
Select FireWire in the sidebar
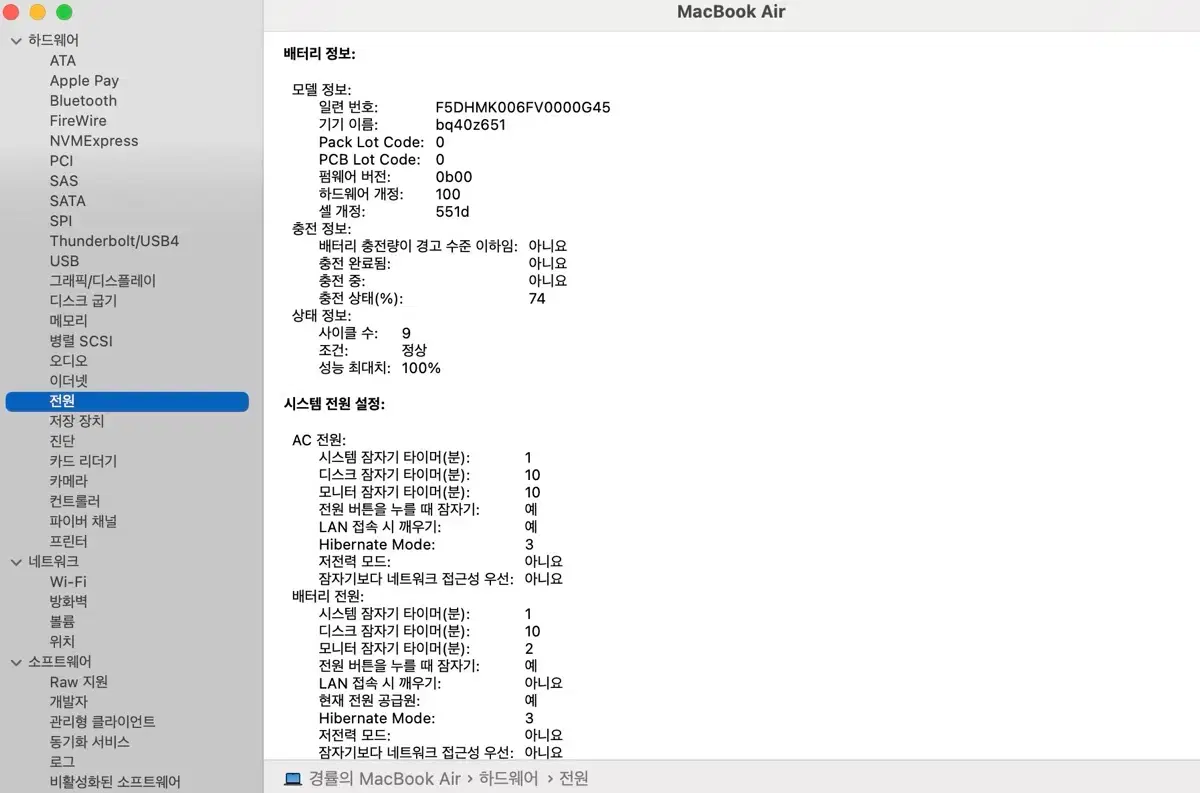(78, 121)
